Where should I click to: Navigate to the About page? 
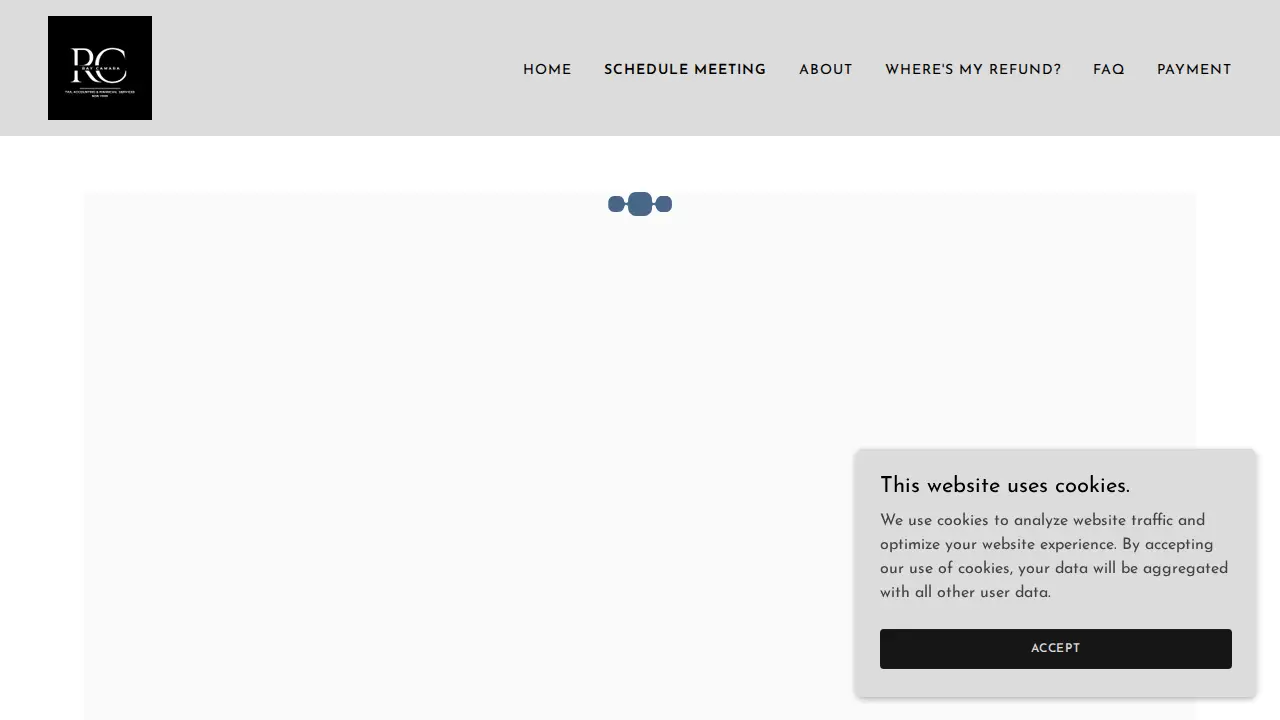tap(826, 70)
